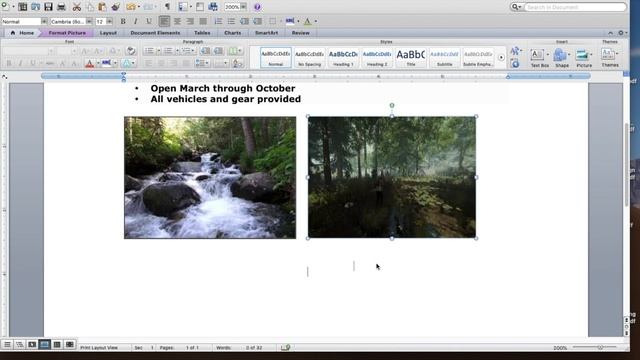Click the Paste clipboard icon
This screenshot has height=360, width=640.
click(x=102, y=7)
